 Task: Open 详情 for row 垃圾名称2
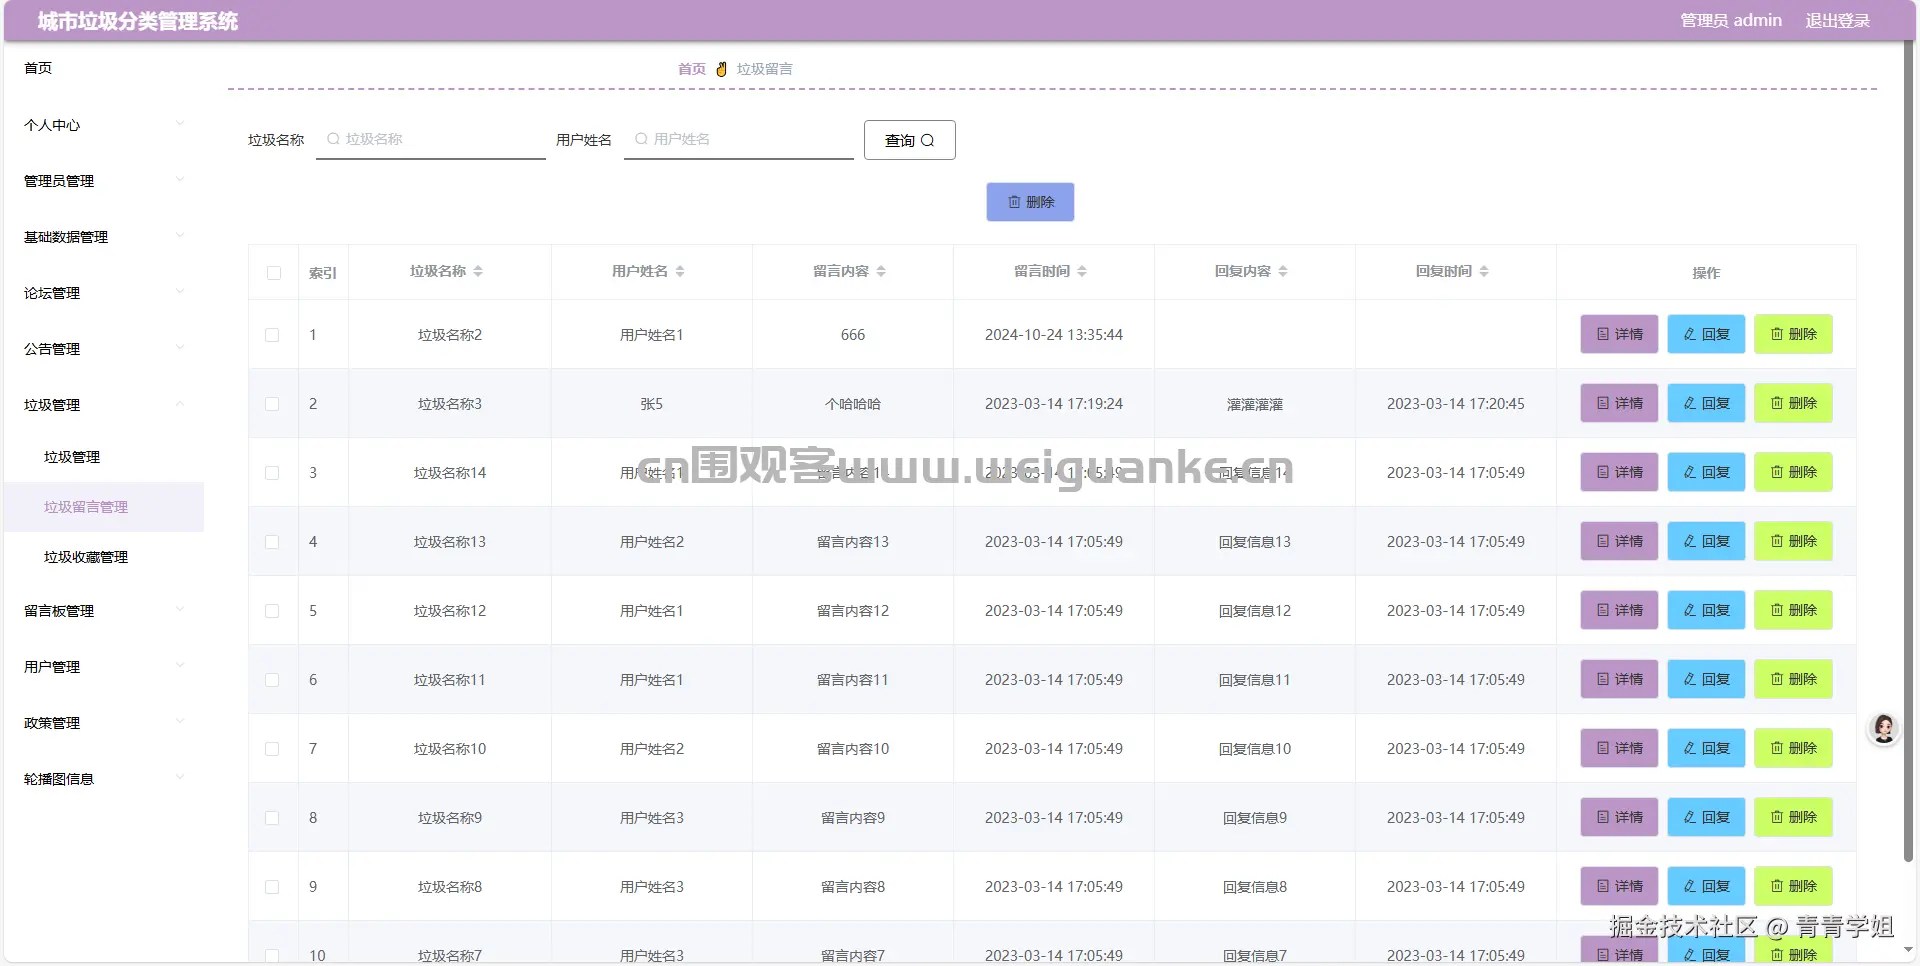coord(1619,334)
